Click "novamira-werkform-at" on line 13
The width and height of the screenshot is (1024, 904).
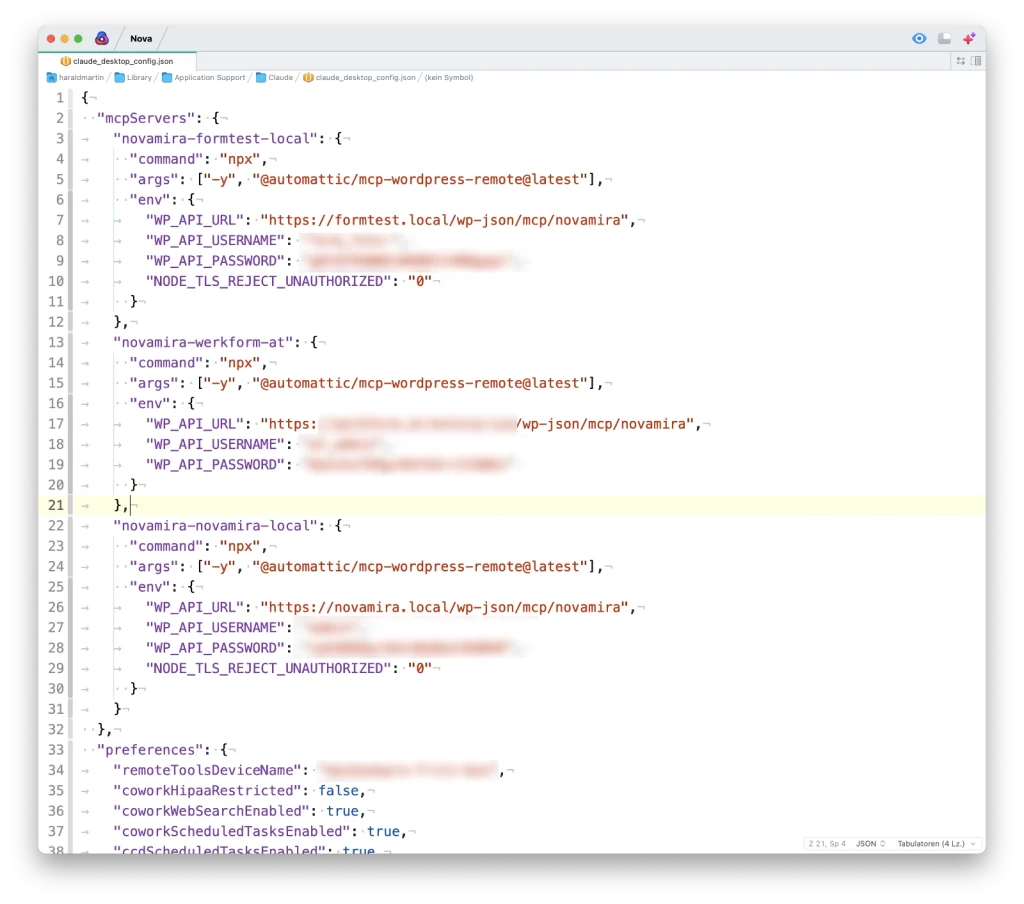click(202, 342)
